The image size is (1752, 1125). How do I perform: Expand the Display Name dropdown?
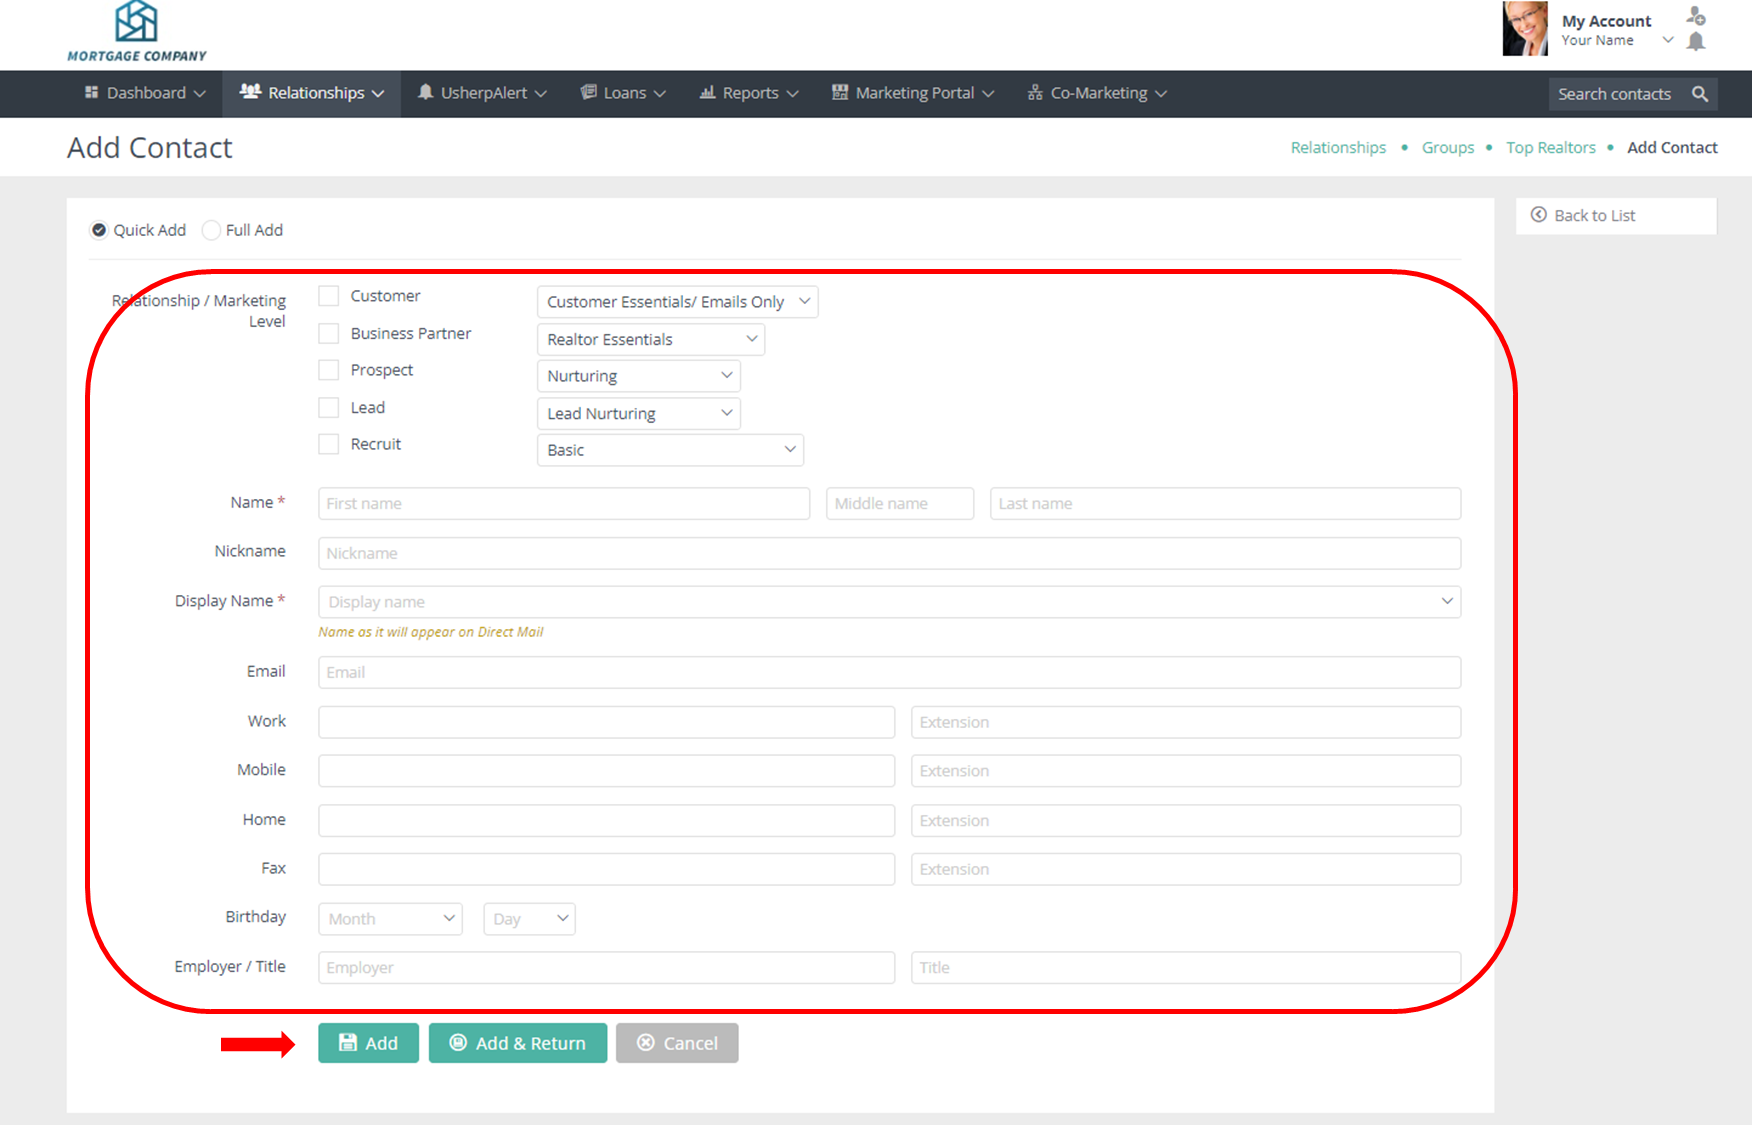(x=1446, y=601)
